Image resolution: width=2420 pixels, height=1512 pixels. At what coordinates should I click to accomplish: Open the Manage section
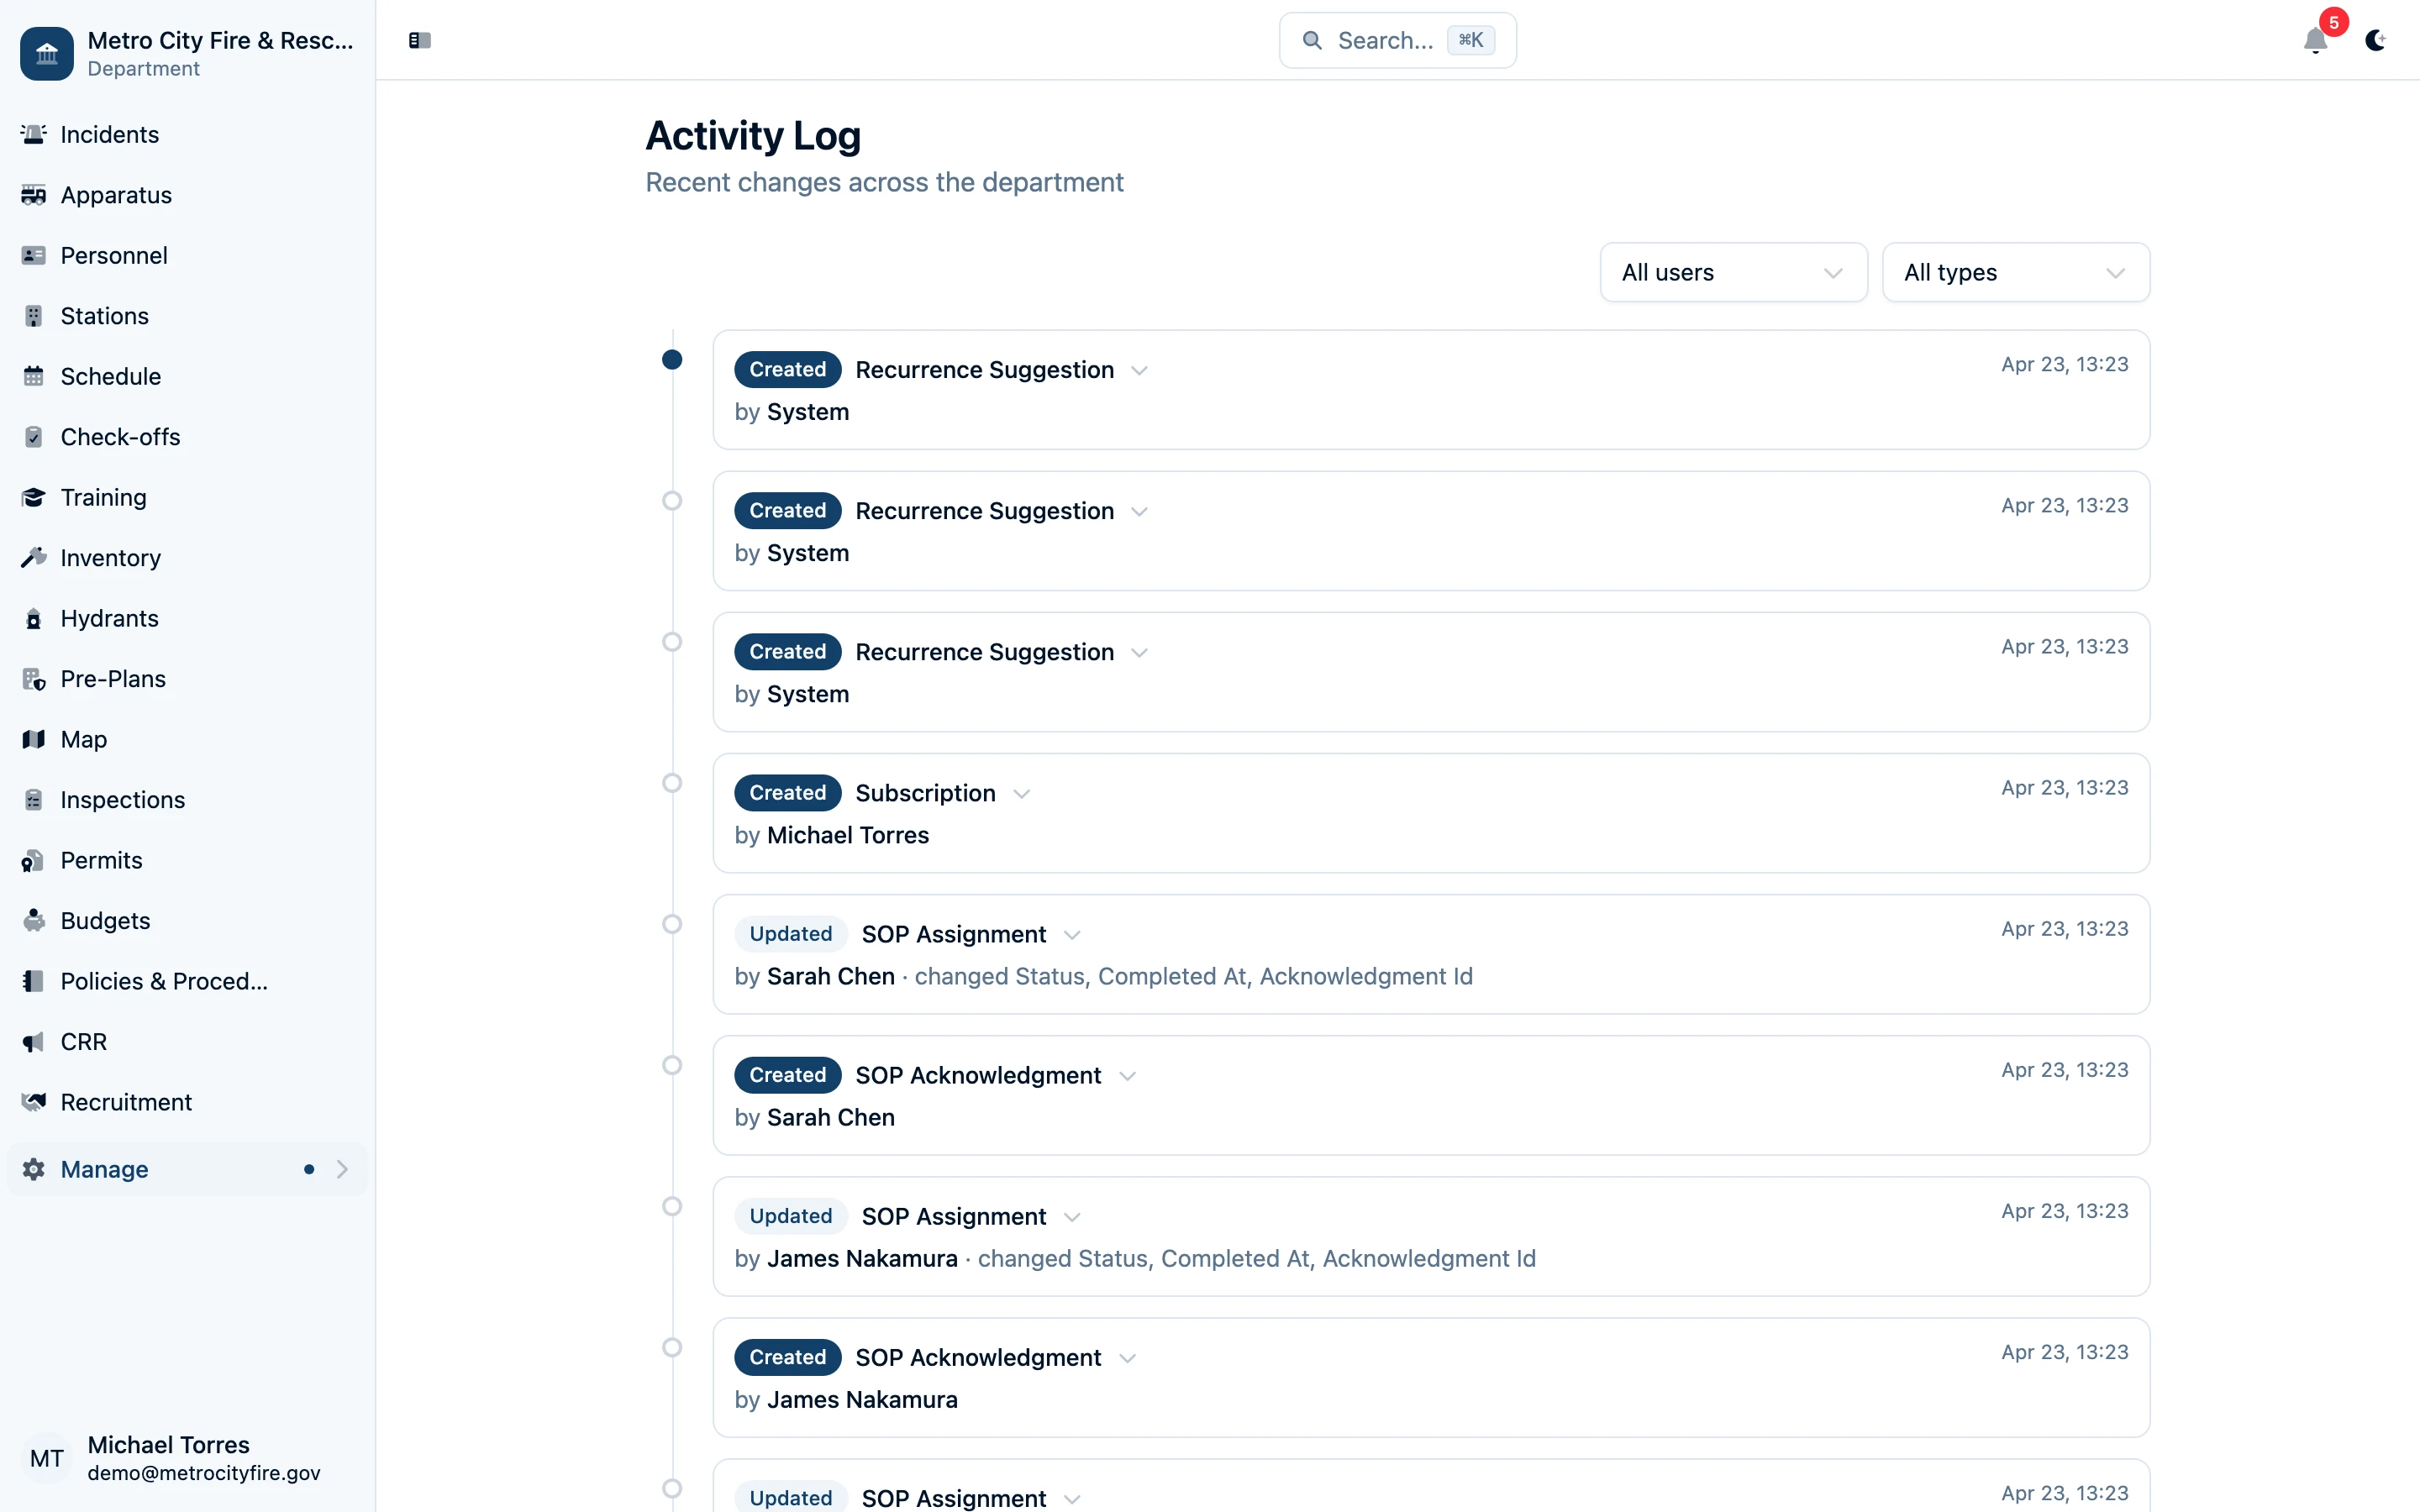(x=104, y=1169)
